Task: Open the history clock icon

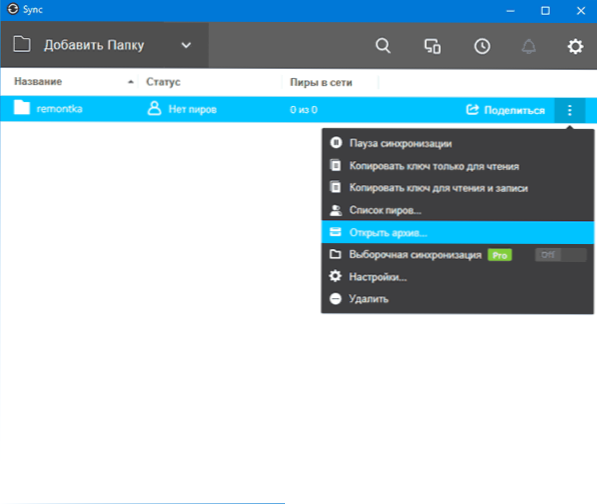Action: (482, 46)
